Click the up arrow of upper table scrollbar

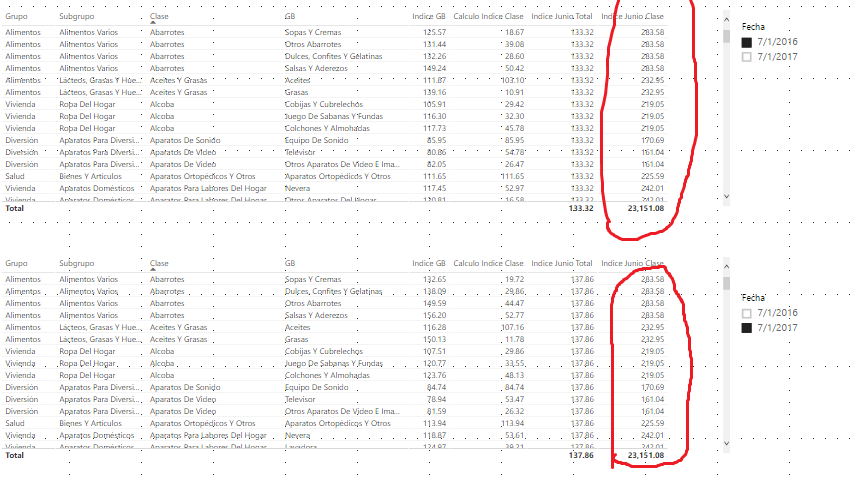click(726, 19)
